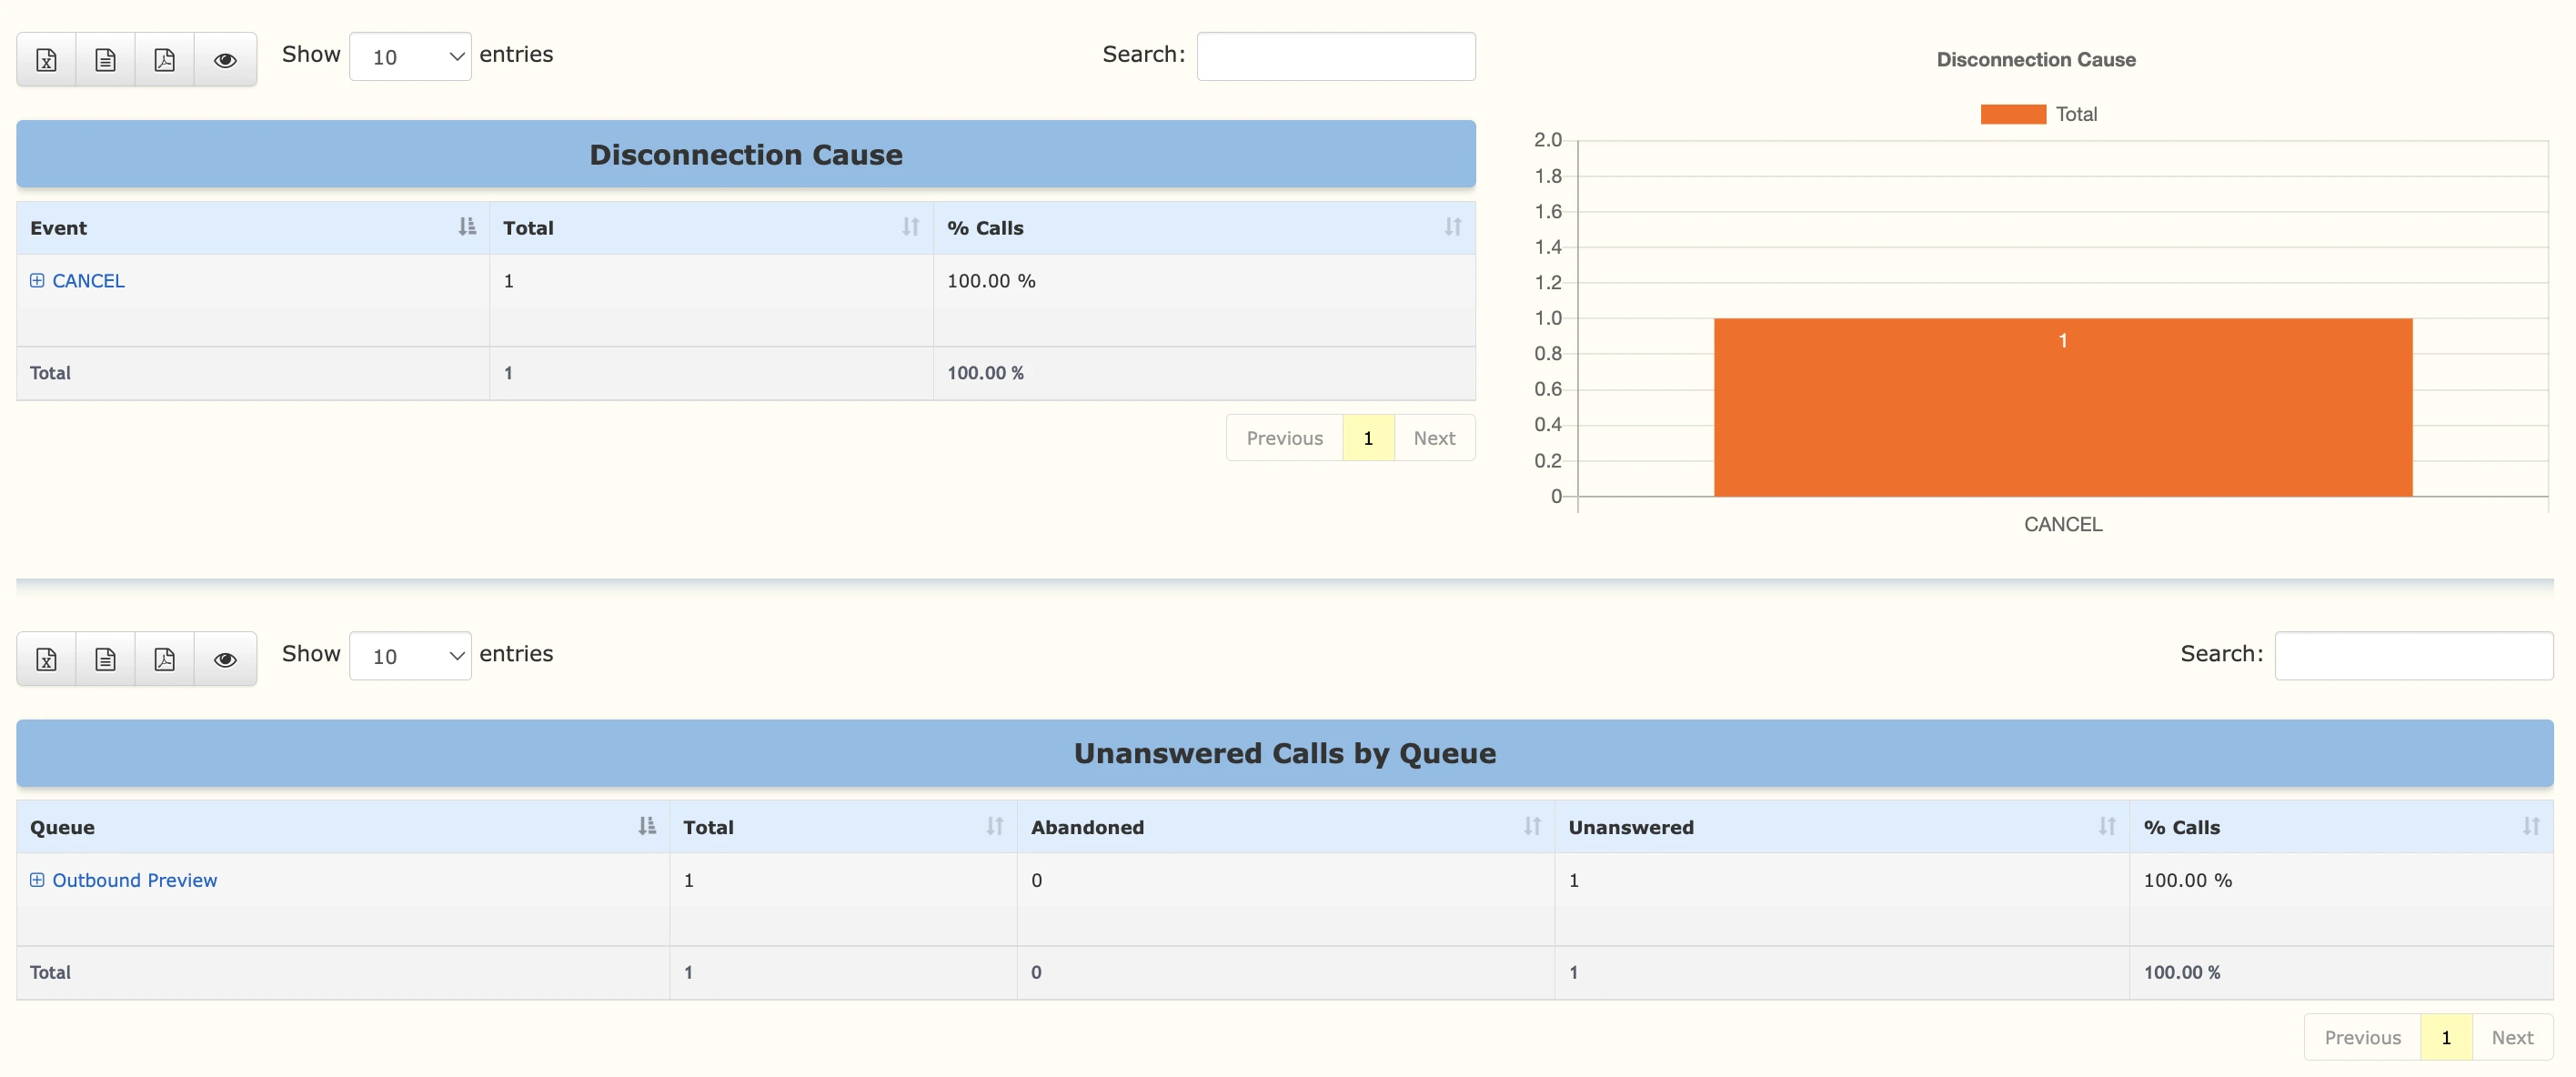Export Unanswered Calls table as CSV
This screenshot has width=2576, height=1077.
point(105,659)
